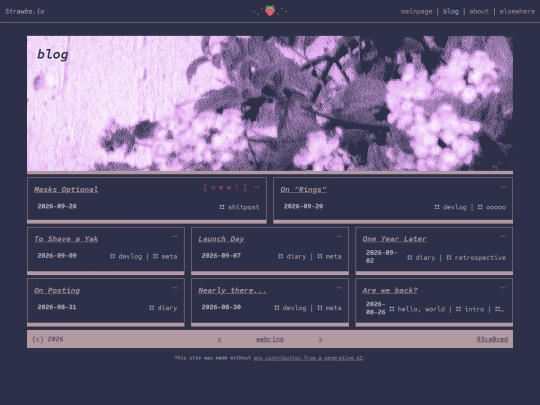Select the devlog tag on On "Rings"

450,207
